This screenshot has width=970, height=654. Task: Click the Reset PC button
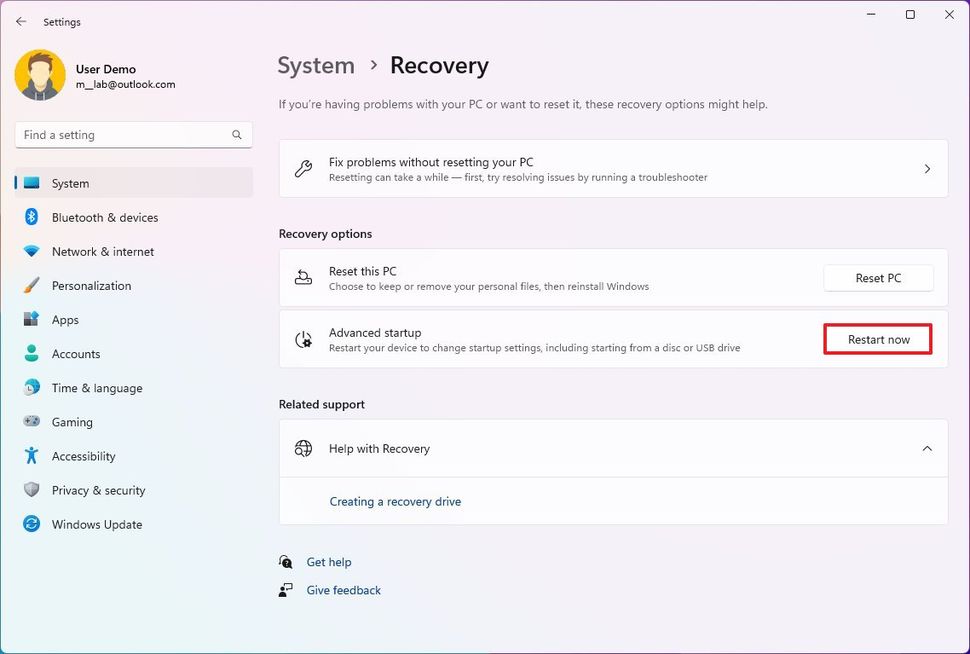tap(878, 278)
